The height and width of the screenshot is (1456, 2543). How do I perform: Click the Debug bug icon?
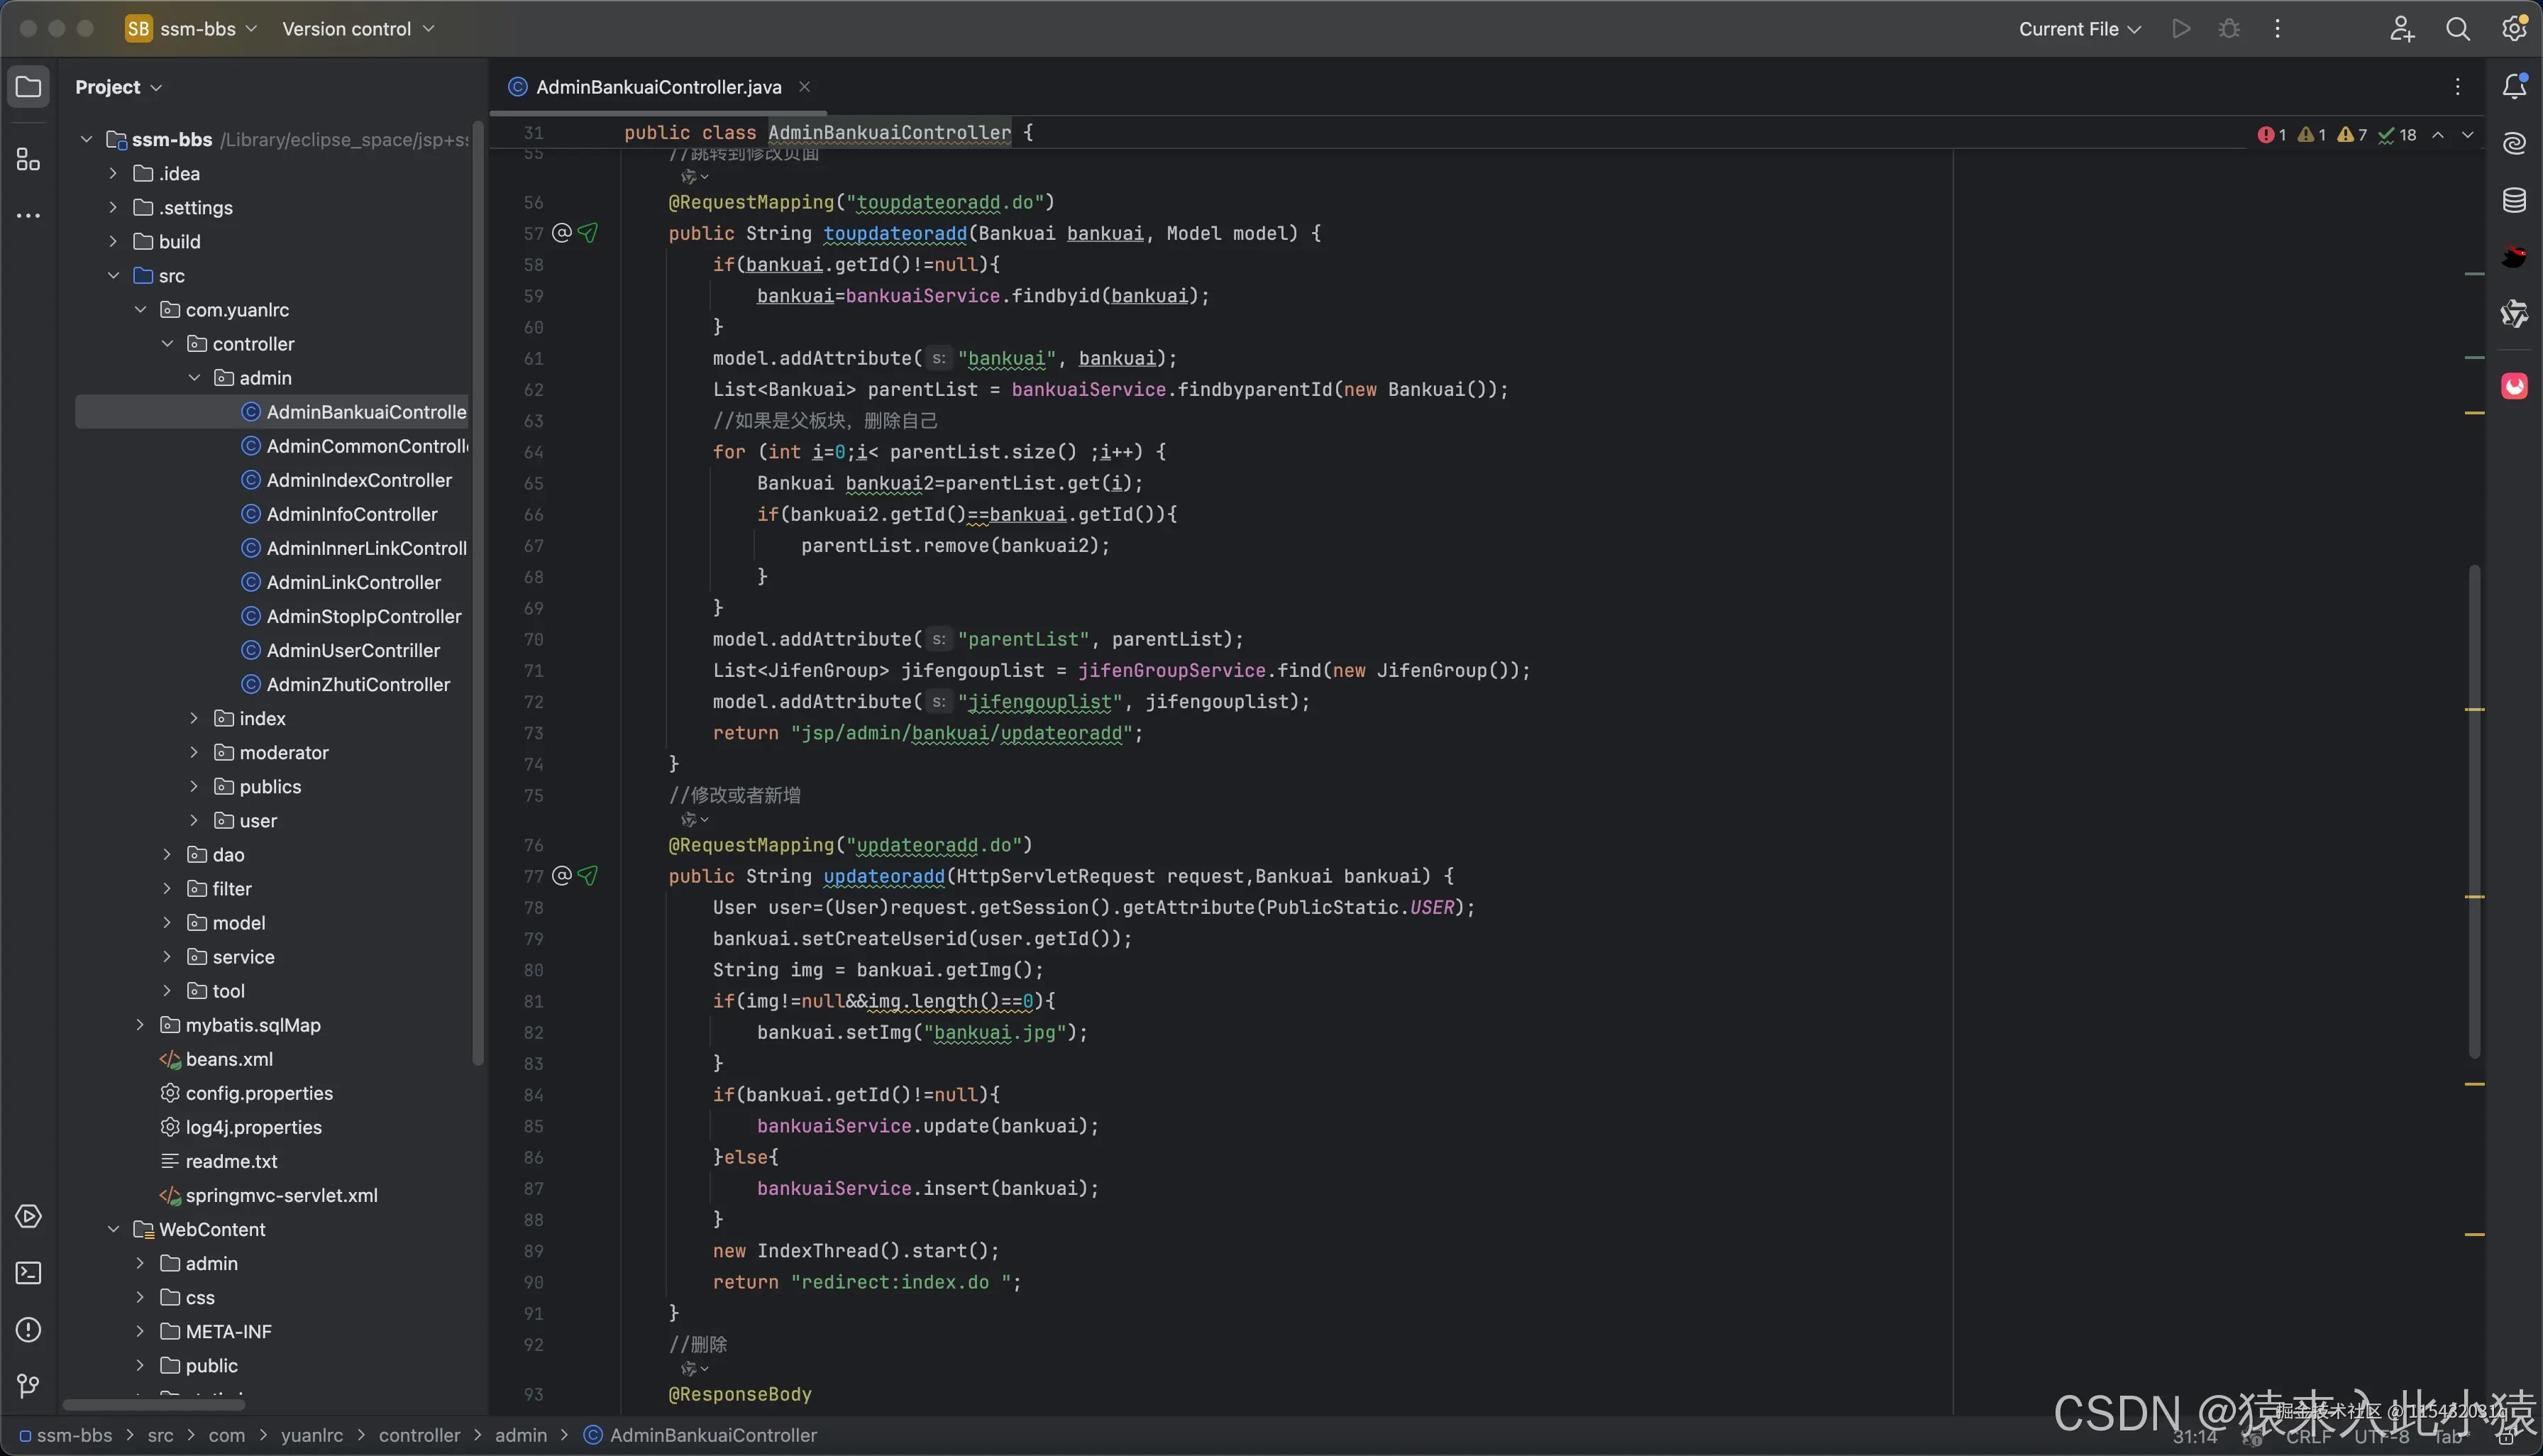point(2229,29)
